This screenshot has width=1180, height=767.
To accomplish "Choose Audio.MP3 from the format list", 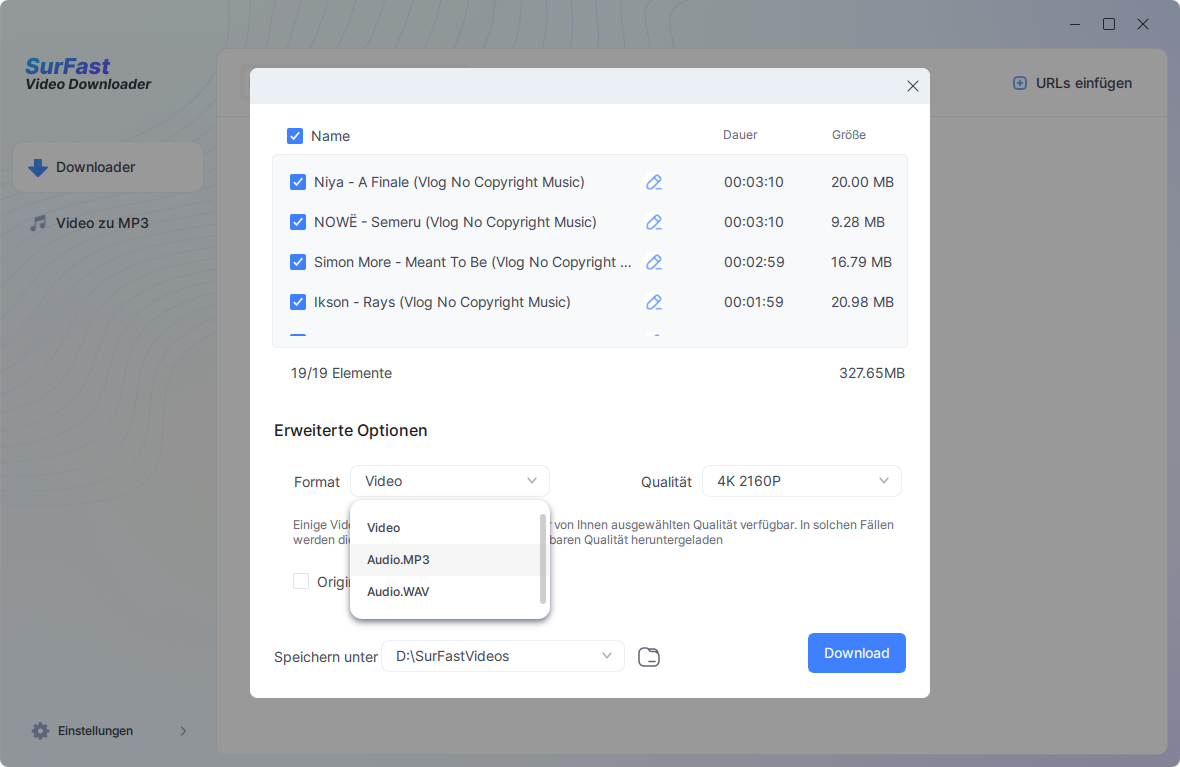I will pos(398,560).
